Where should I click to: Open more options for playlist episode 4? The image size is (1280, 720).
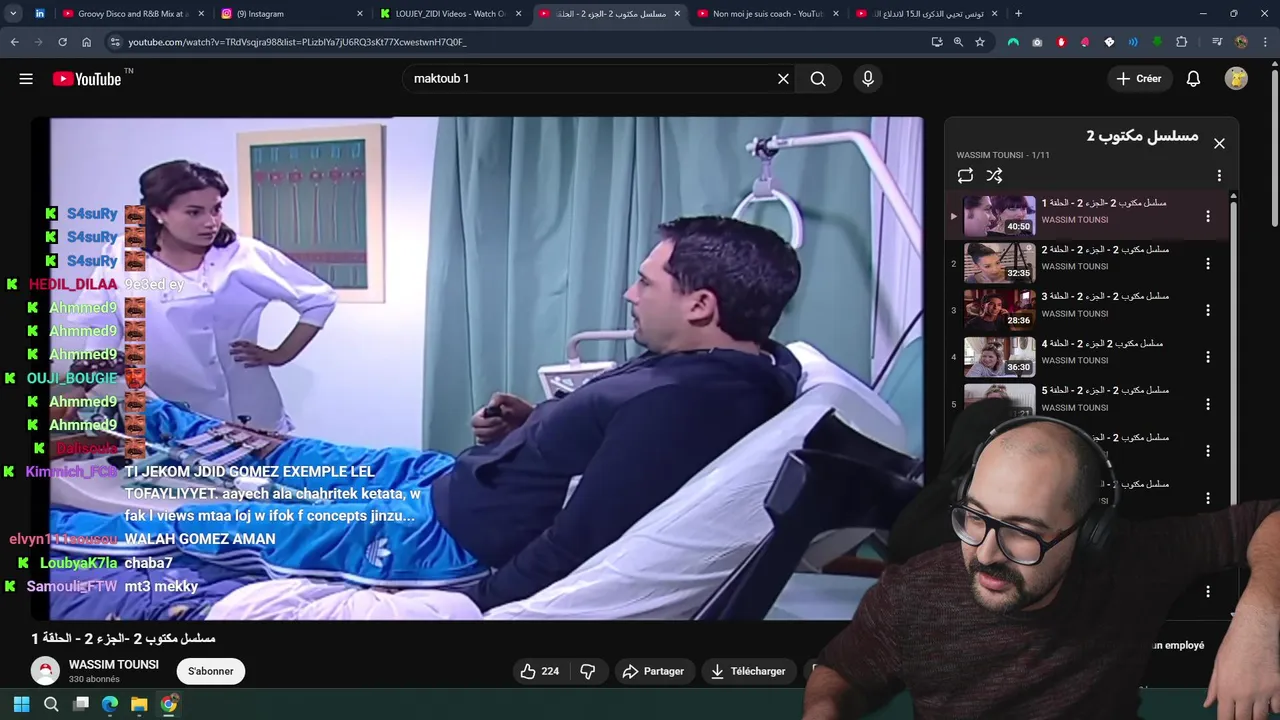point(1208,357)
